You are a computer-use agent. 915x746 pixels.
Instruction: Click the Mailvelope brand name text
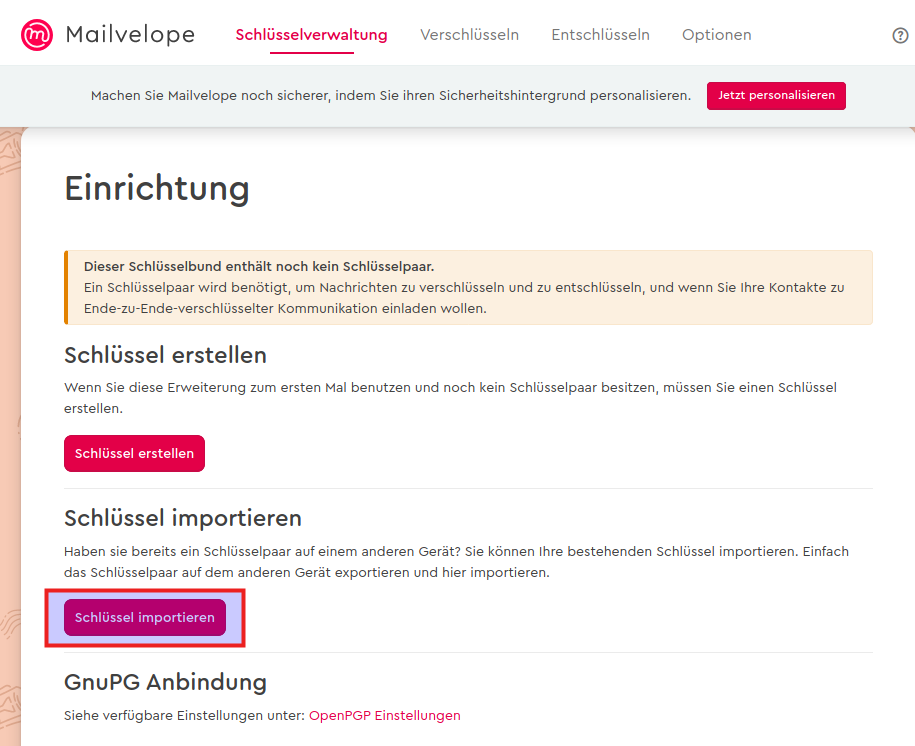pos(130,35)
